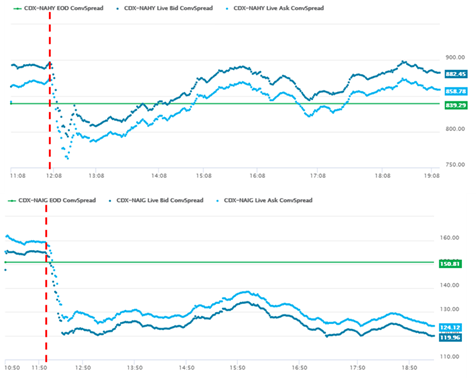The width and height of the screenshot is (476, 378).
Task: Click the 11:50 time tick label
Action: click(39, 368)
